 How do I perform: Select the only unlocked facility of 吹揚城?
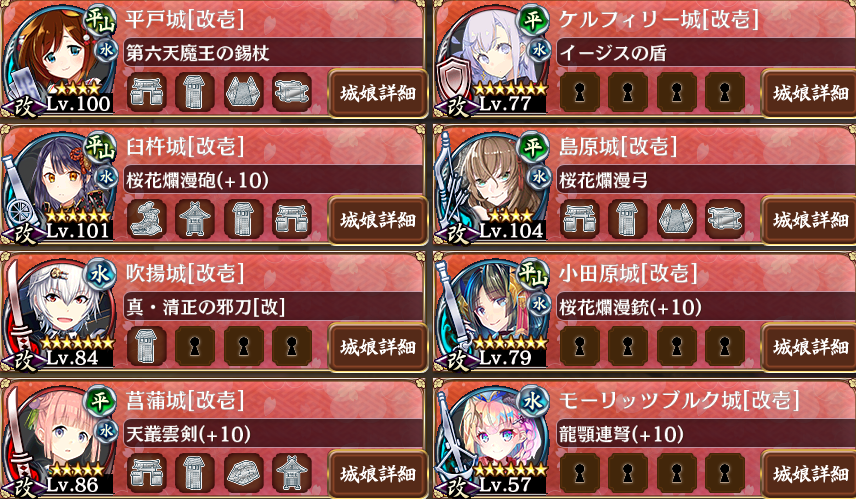[147, 346]
